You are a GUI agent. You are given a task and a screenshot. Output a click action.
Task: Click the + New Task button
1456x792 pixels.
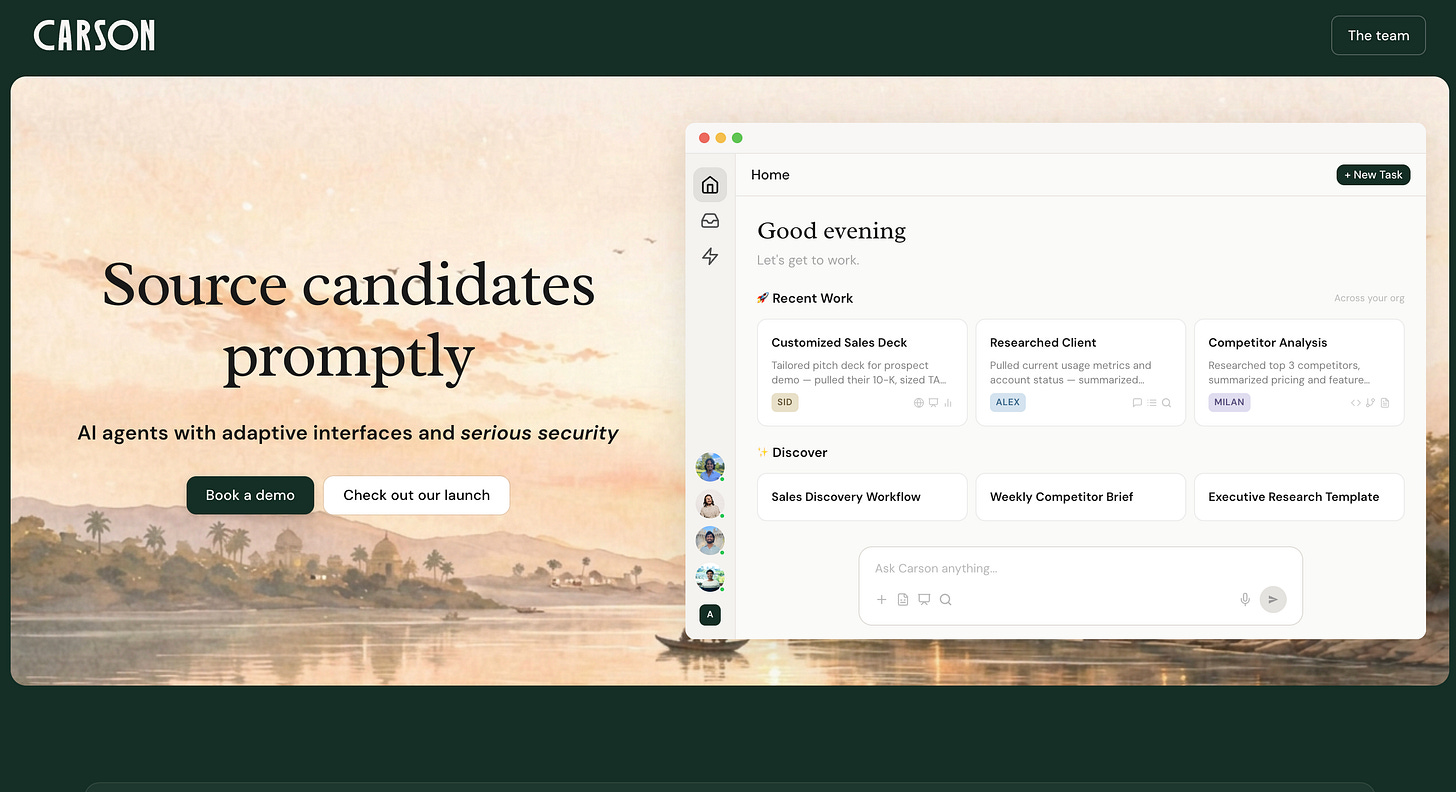tap(1373, 175)
